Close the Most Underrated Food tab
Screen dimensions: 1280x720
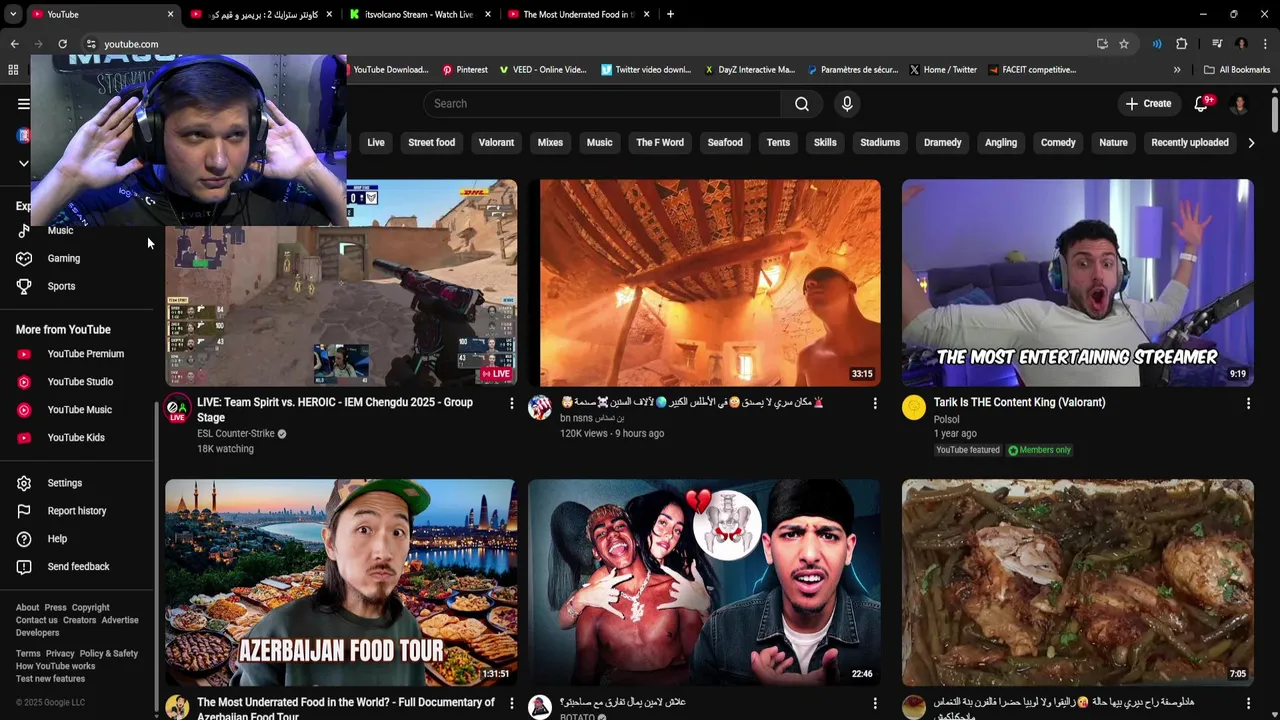[x=646, y=14]
